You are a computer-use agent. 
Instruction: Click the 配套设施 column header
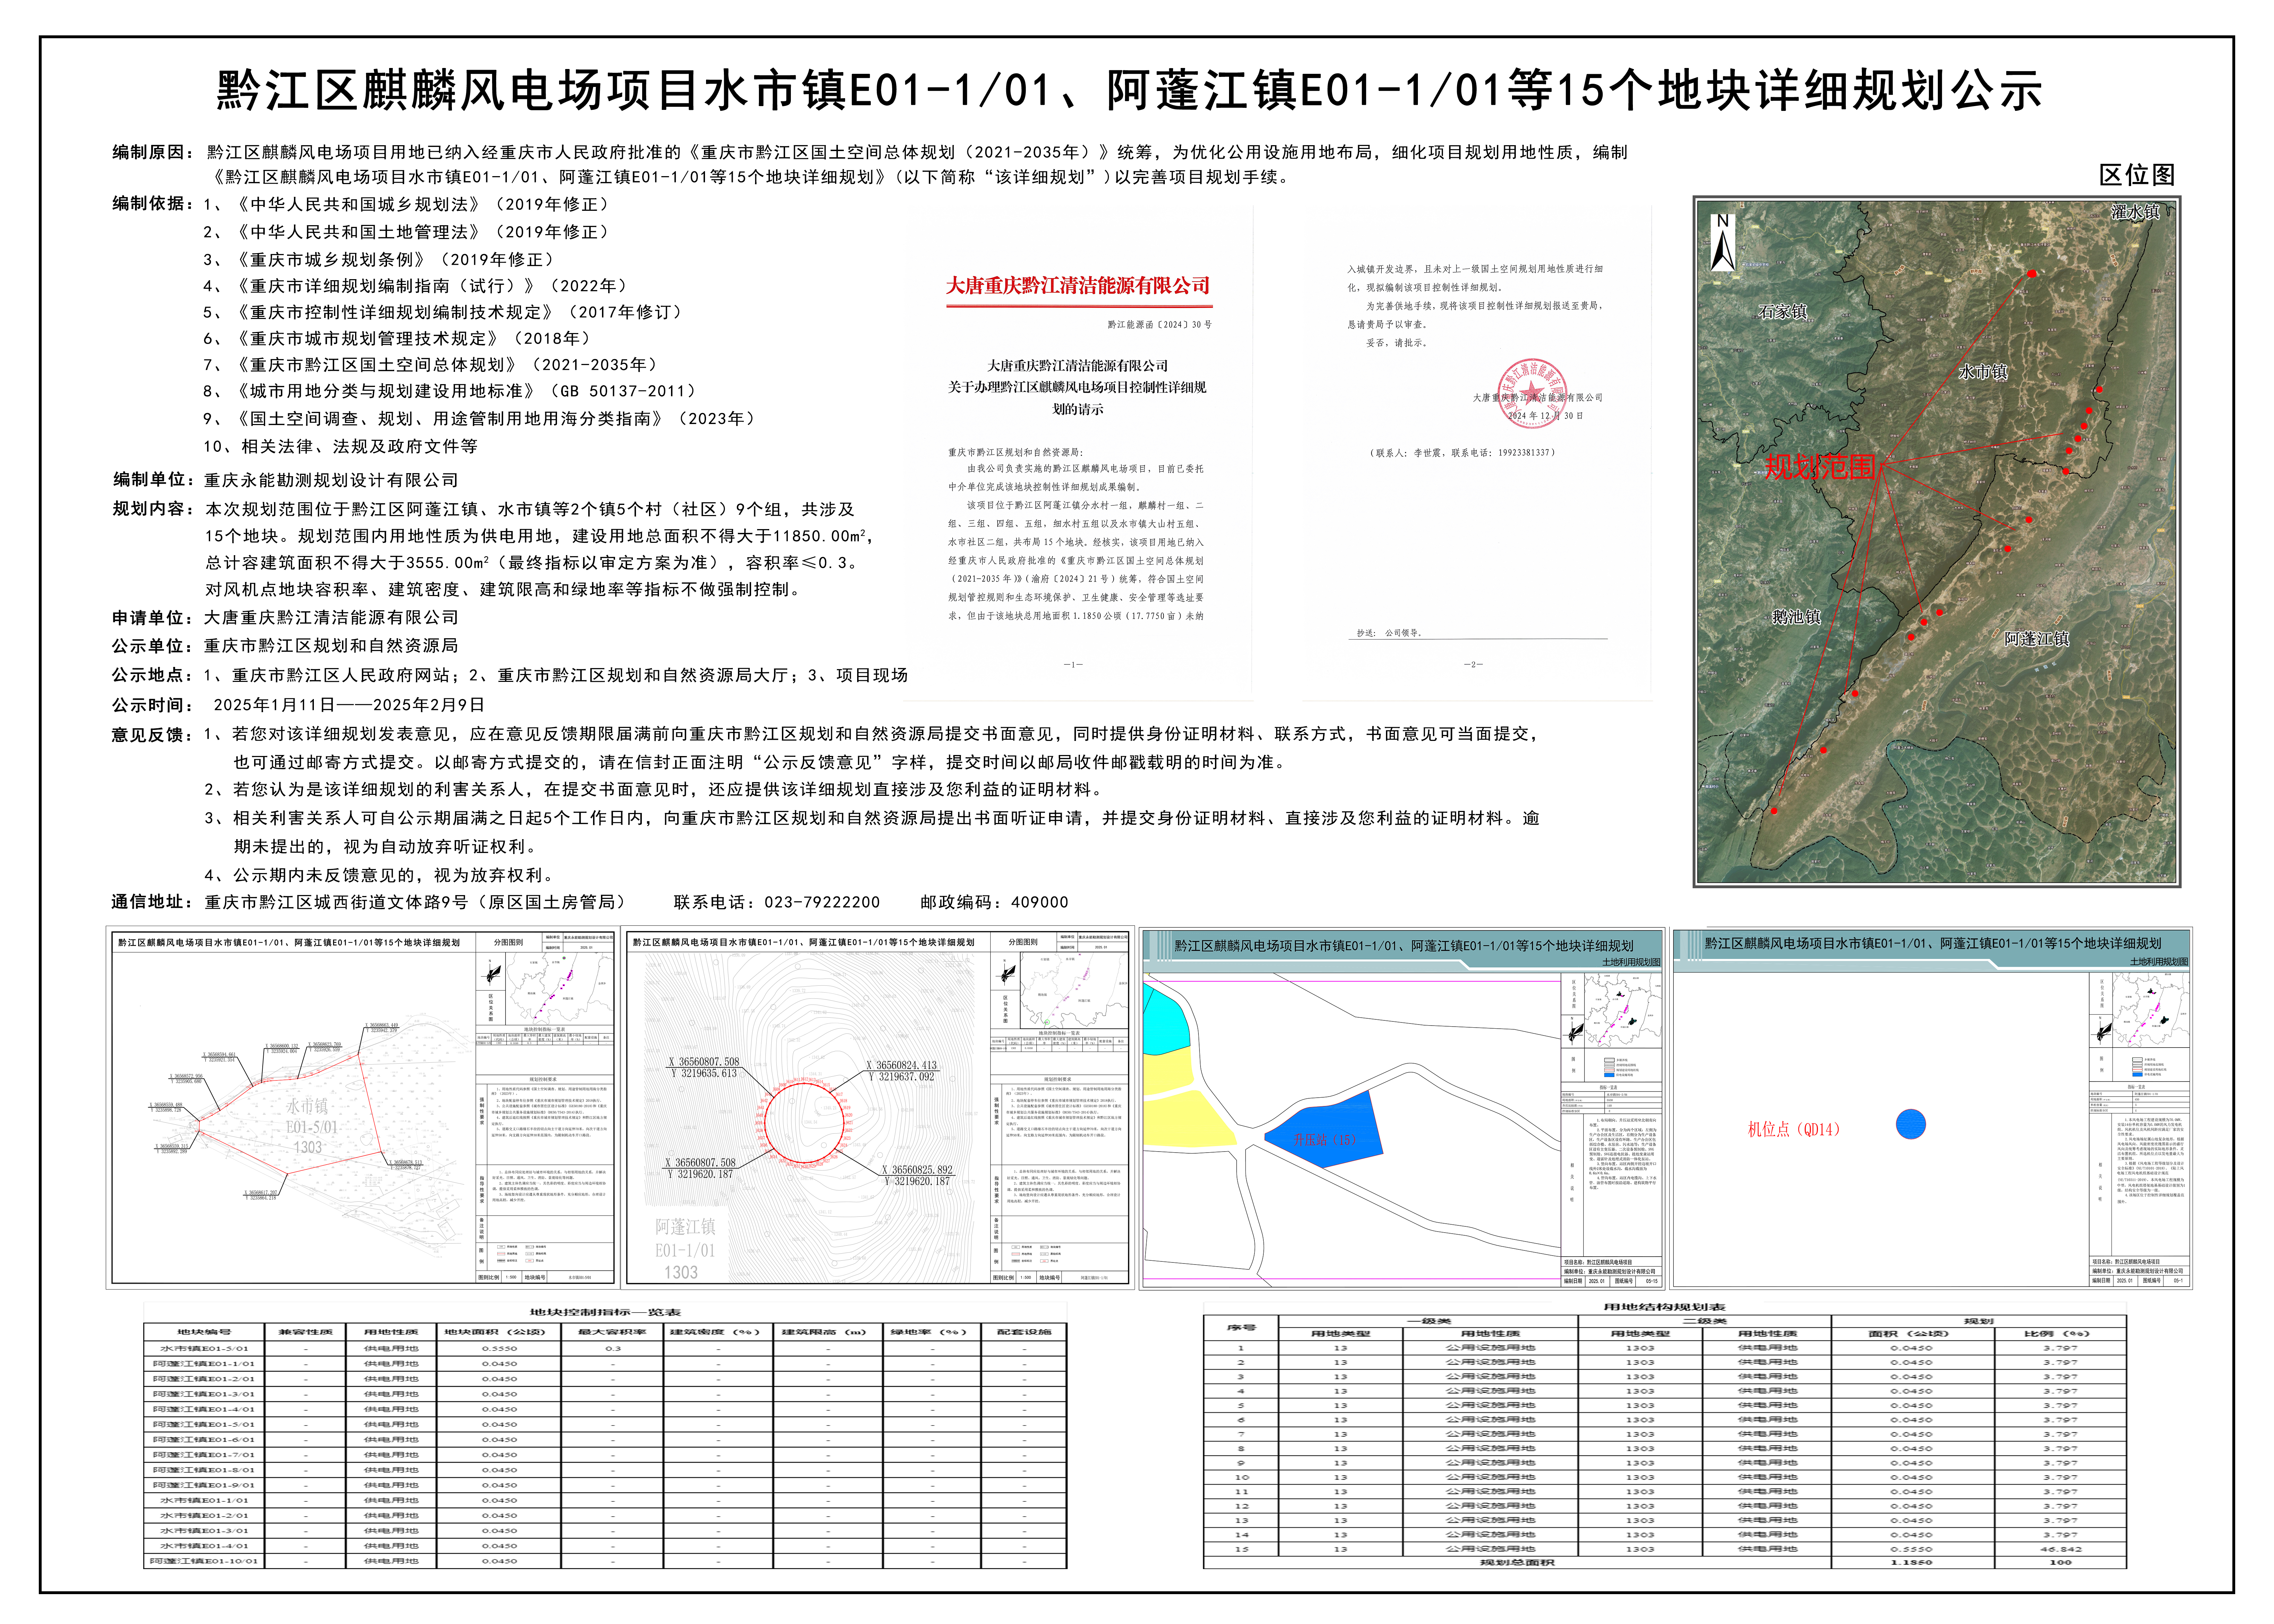tap(1024, 1332)
